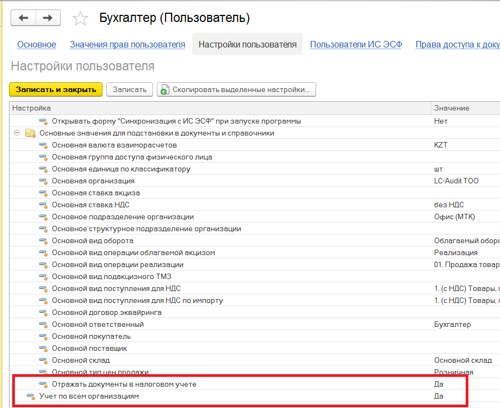The image size is (500, 408).
Task: Click the Настройка column header
Action: [220, 108]
